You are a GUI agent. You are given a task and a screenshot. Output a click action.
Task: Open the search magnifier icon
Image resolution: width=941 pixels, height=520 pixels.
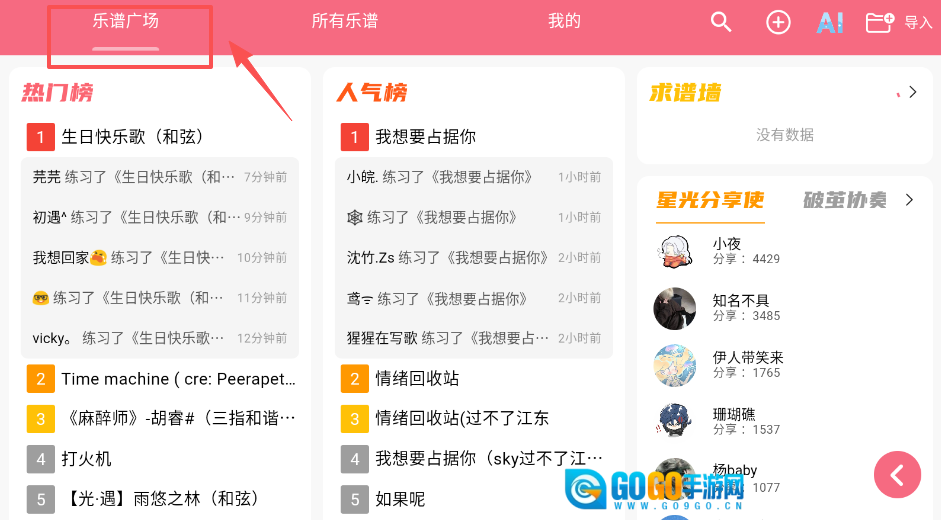721,22
